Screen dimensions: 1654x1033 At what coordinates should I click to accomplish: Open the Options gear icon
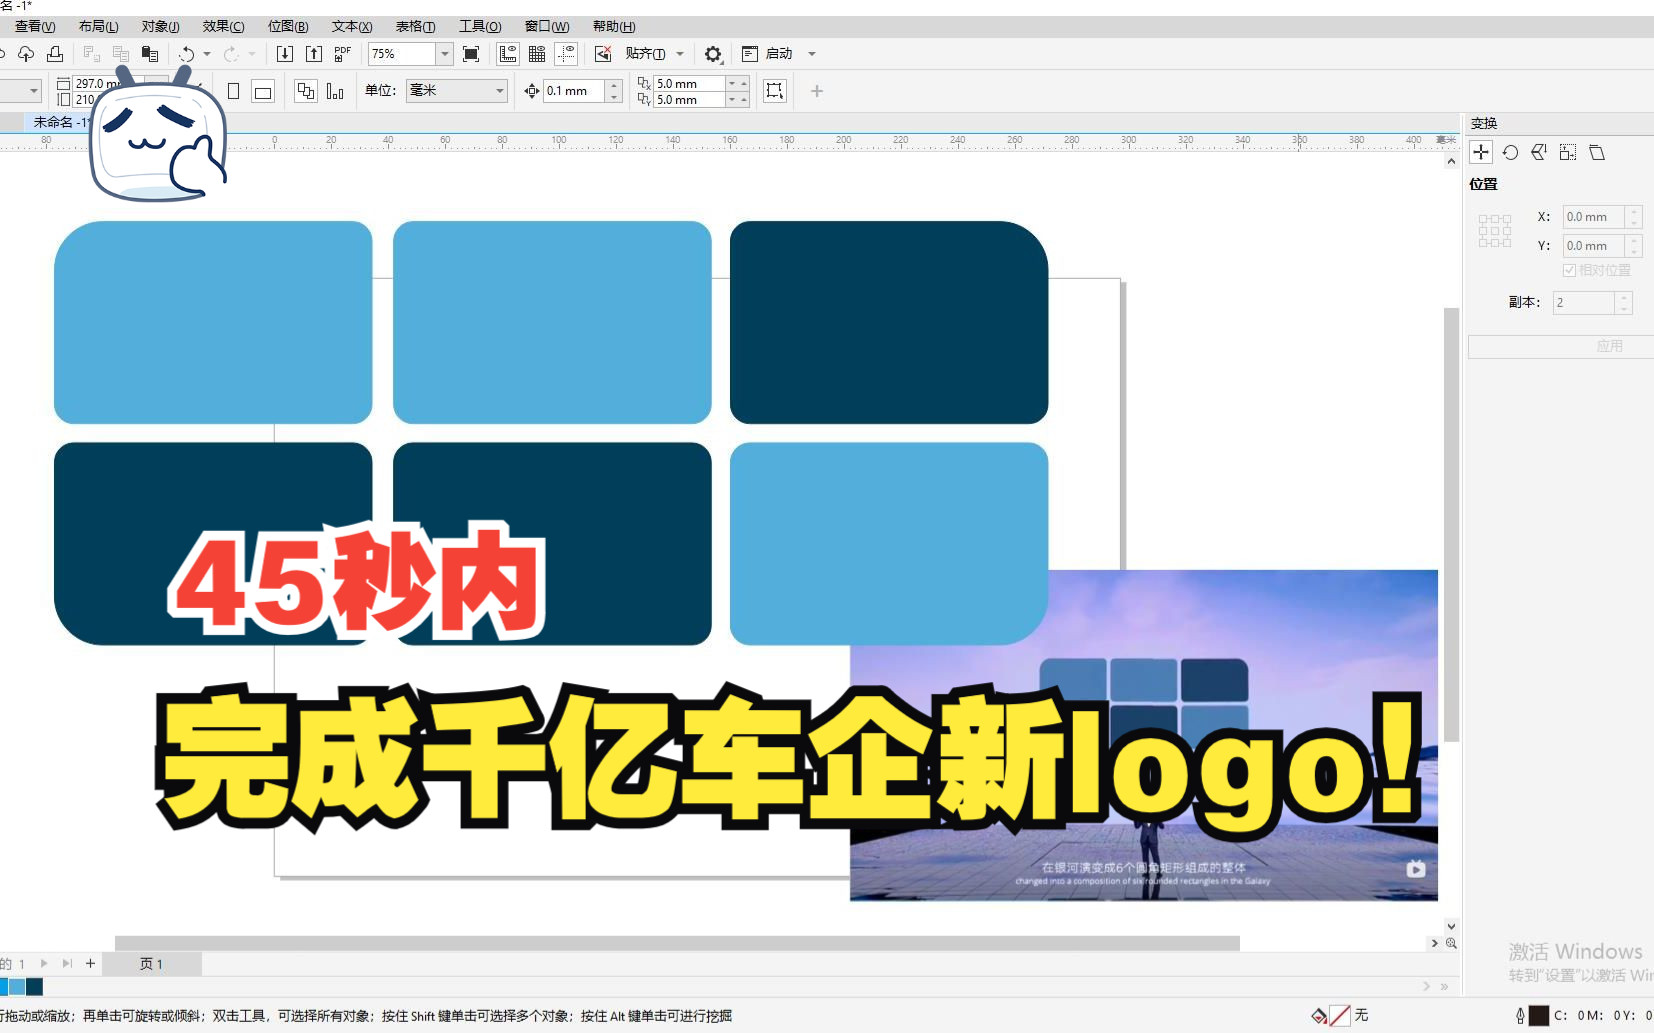coord(713,54)
